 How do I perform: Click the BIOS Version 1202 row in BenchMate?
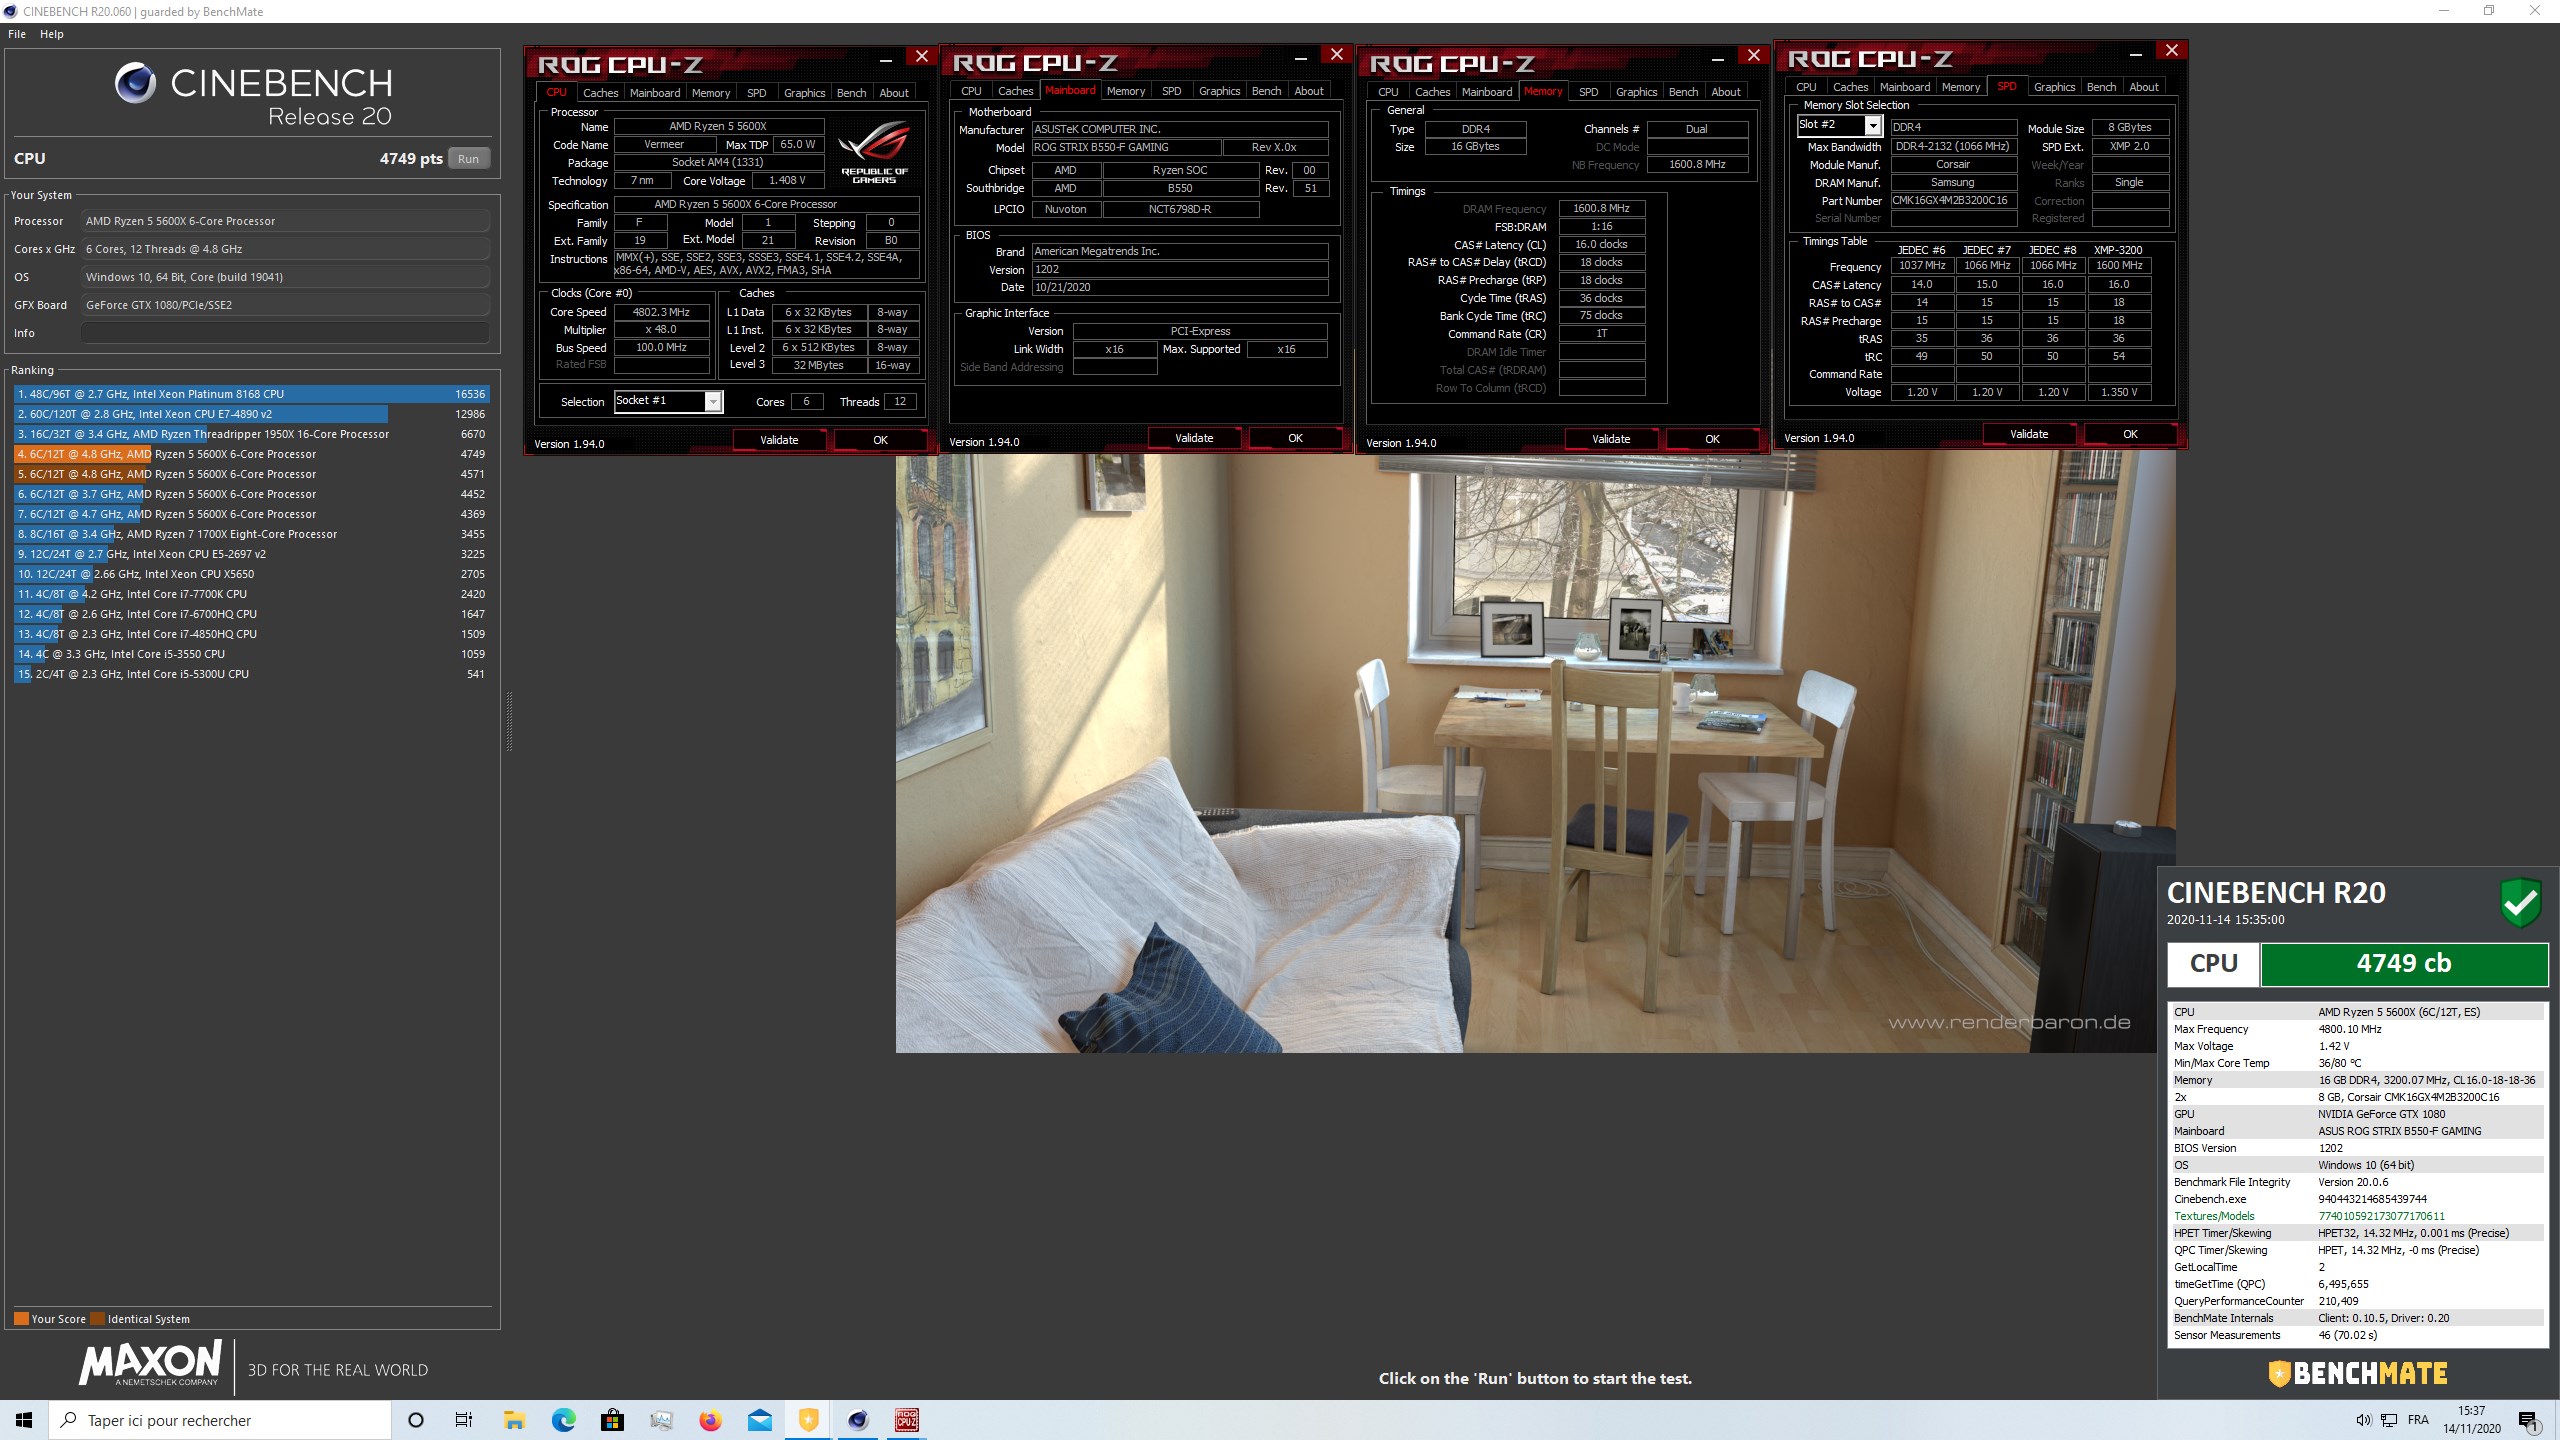click(2357, 1148)
